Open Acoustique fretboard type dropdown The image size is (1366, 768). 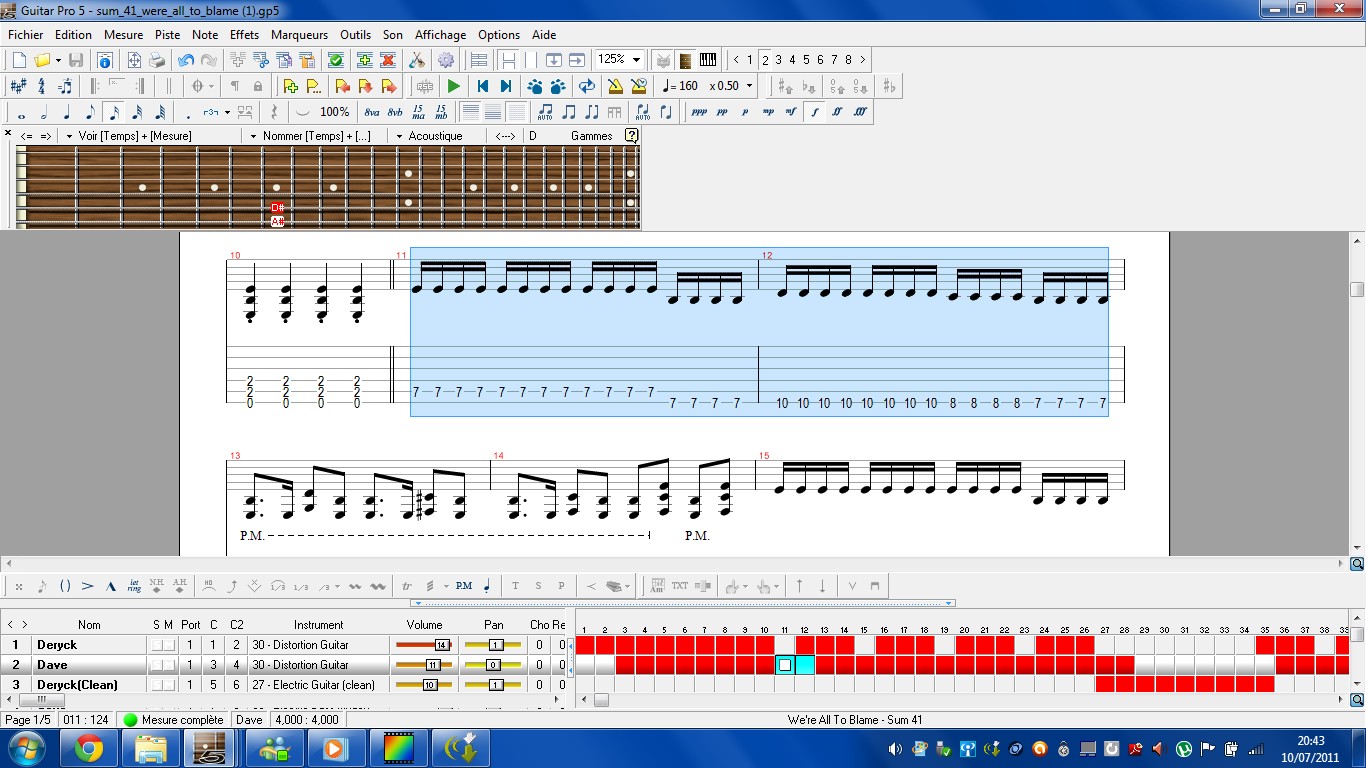(399, 135)
